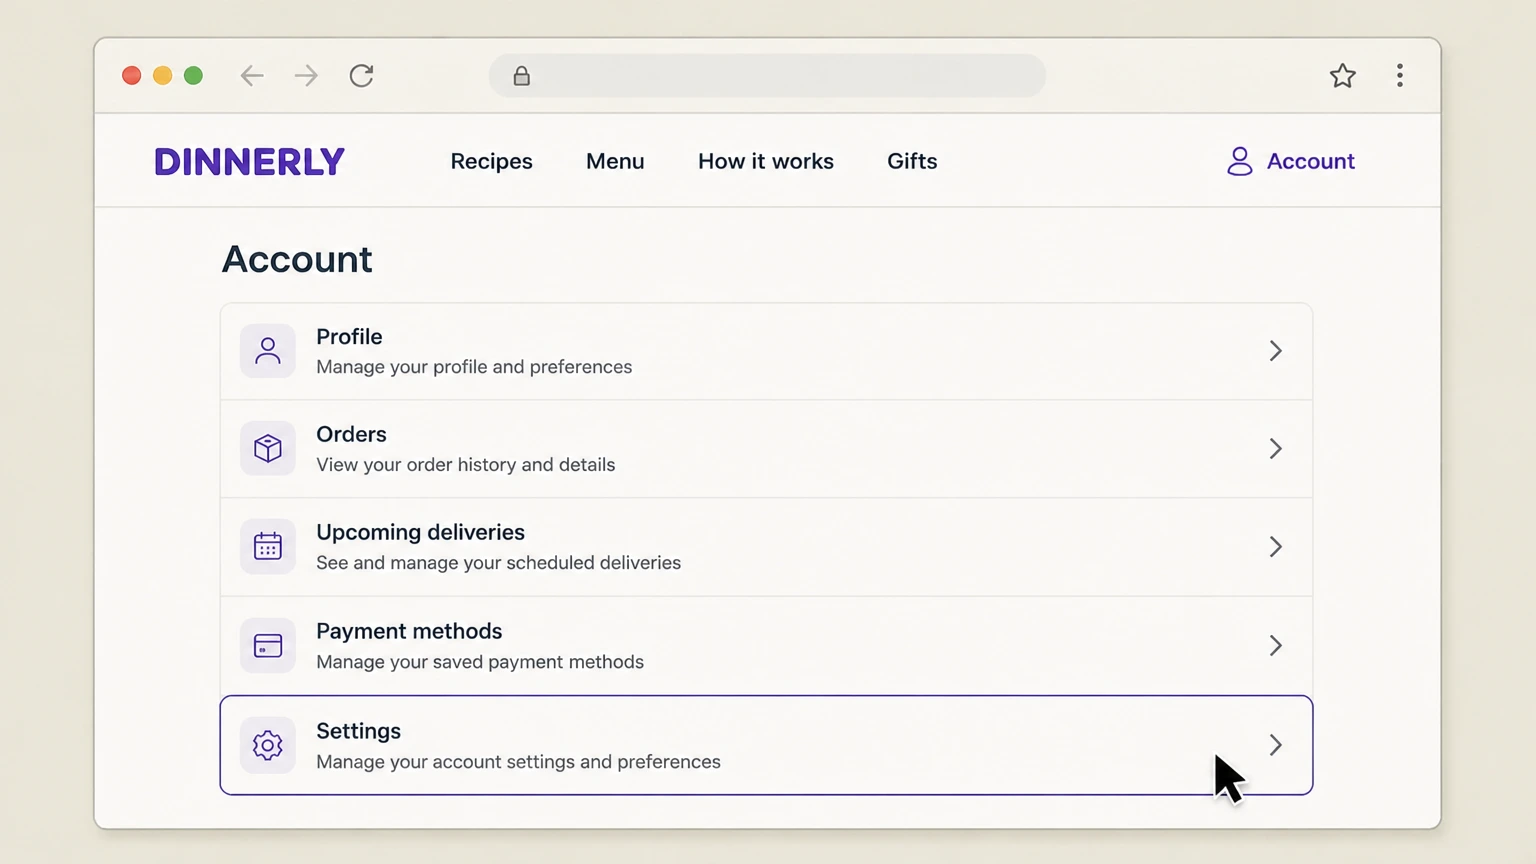
Task: Click the Orders box icon
Action: click(x=268, y=448)
